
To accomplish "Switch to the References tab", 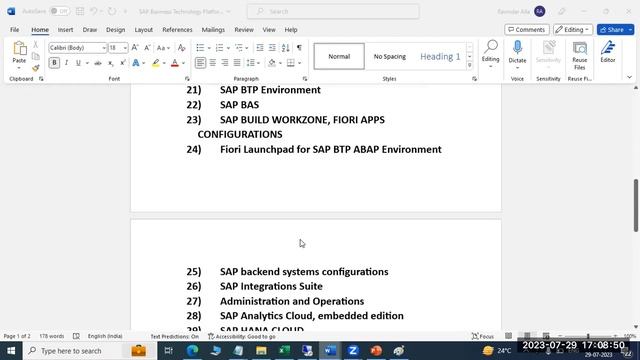I will (177, 30).
